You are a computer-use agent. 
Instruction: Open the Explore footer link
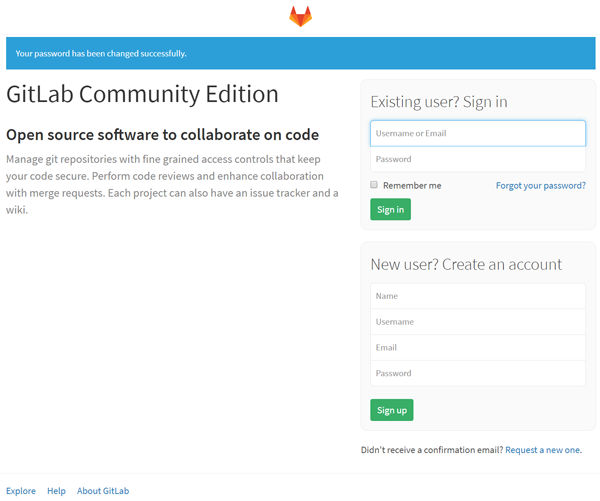21,491
